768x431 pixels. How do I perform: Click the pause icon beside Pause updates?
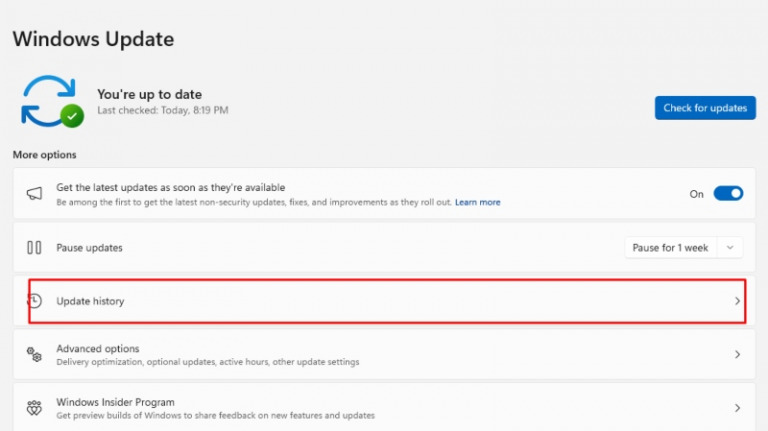coord(34,247)
